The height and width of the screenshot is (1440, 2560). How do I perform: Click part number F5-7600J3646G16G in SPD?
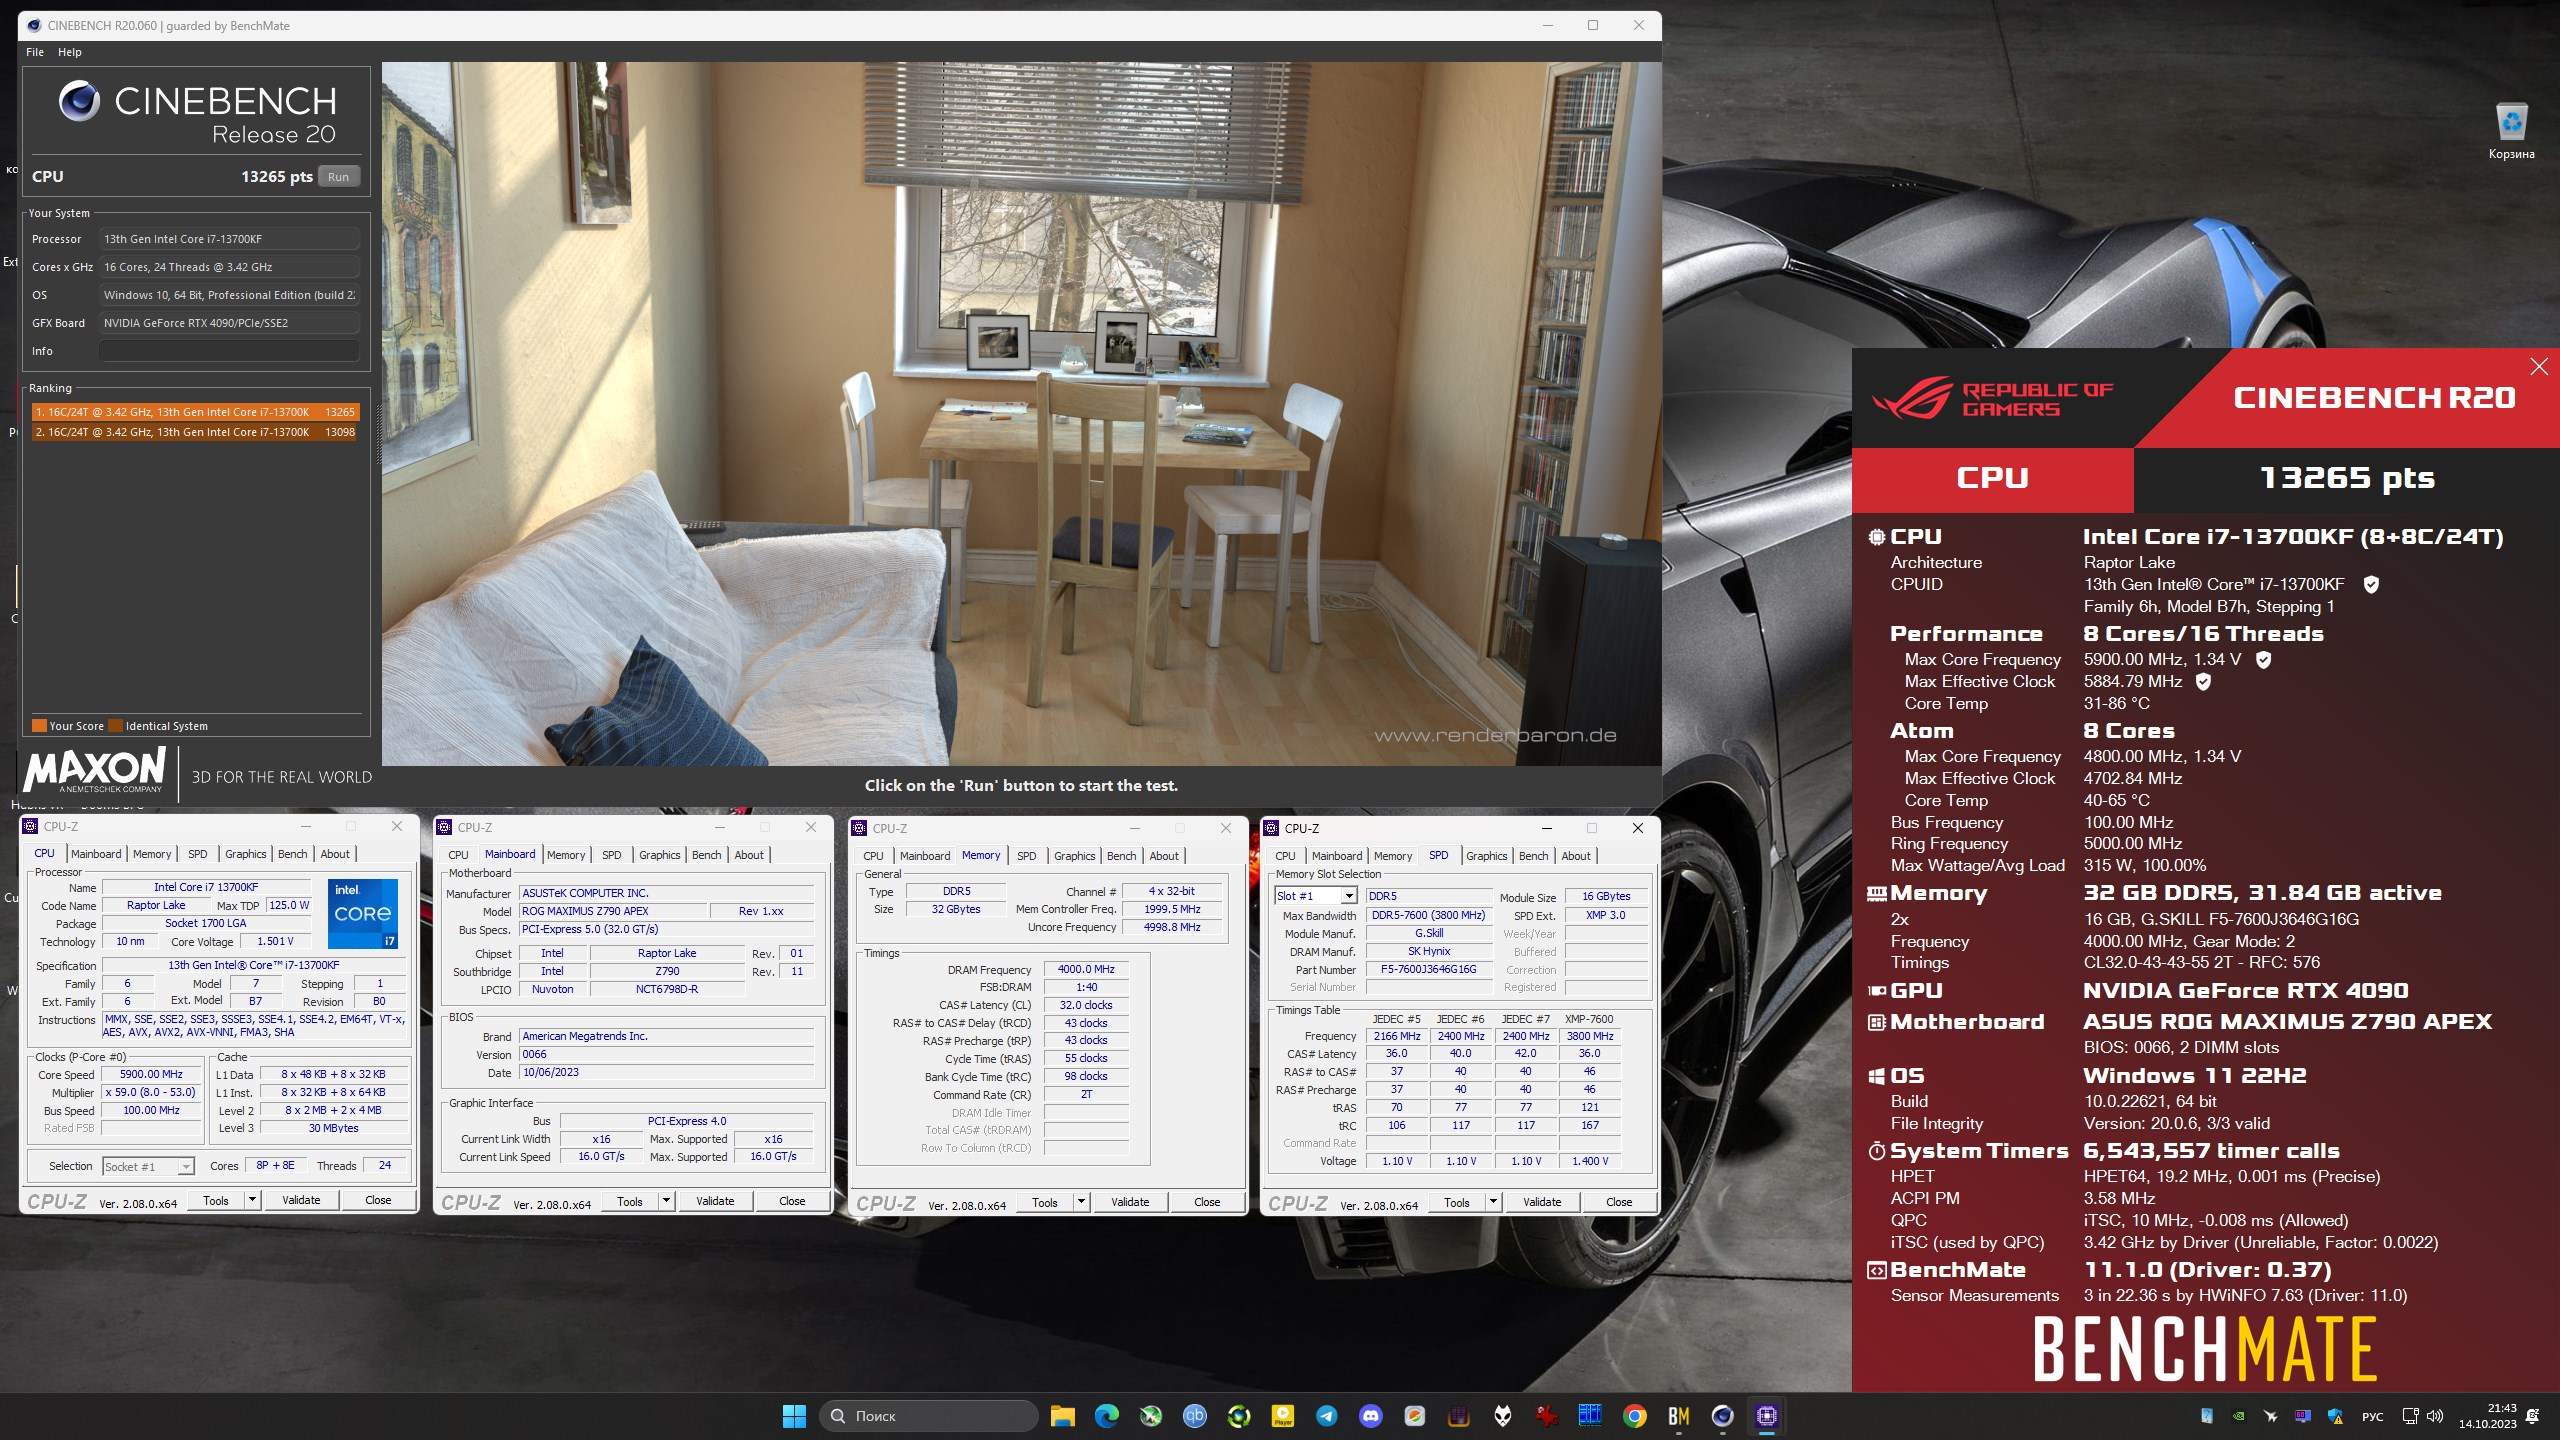pyautogui.click(x=1428, y=969)
